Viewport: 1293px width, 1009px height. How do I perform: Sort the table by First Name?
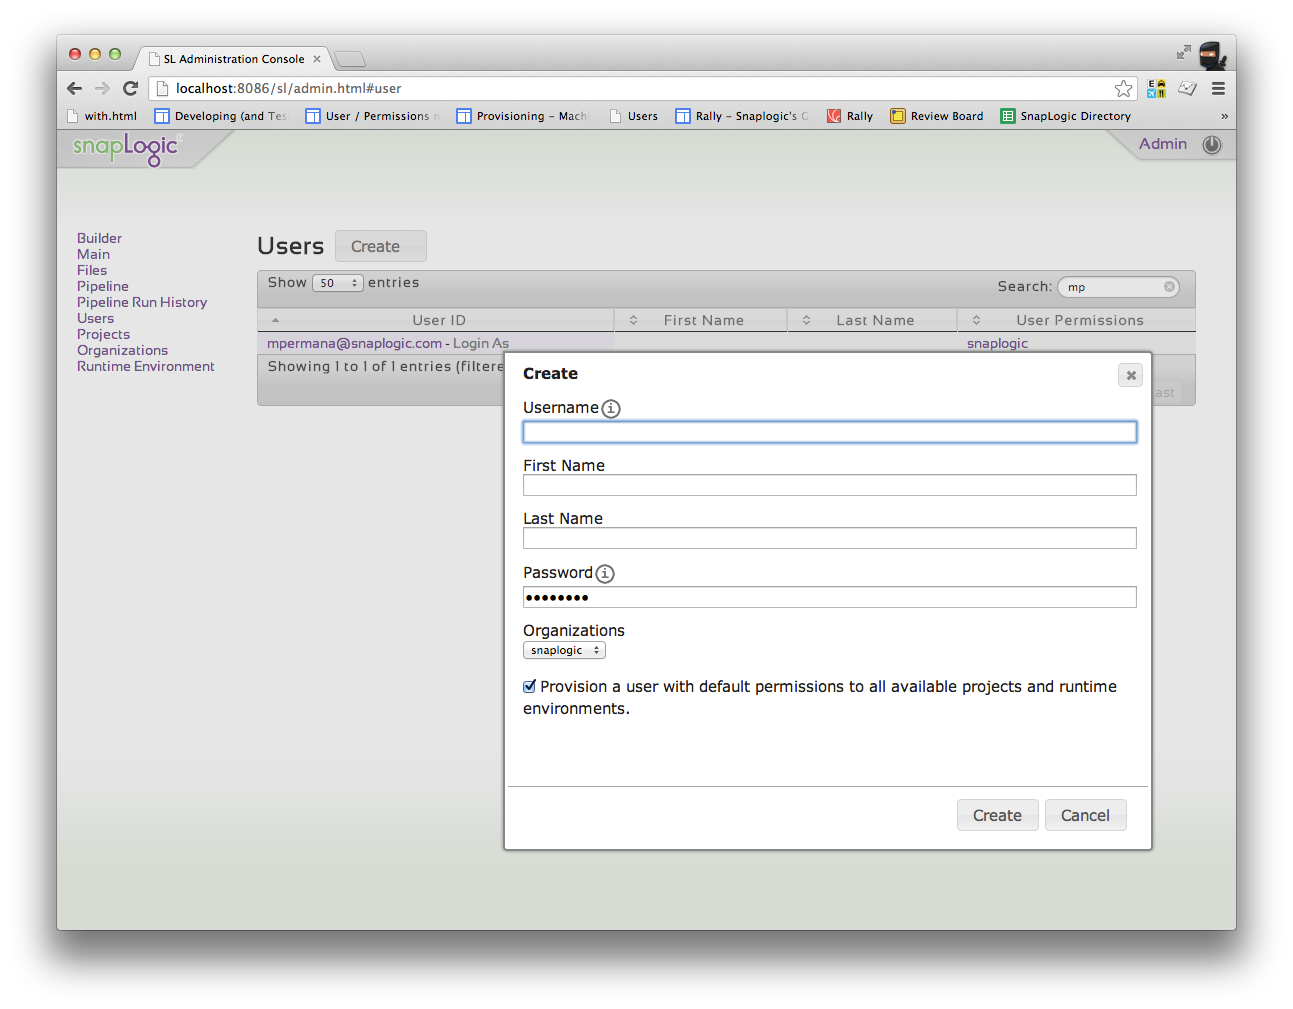[x=700, y=320]
